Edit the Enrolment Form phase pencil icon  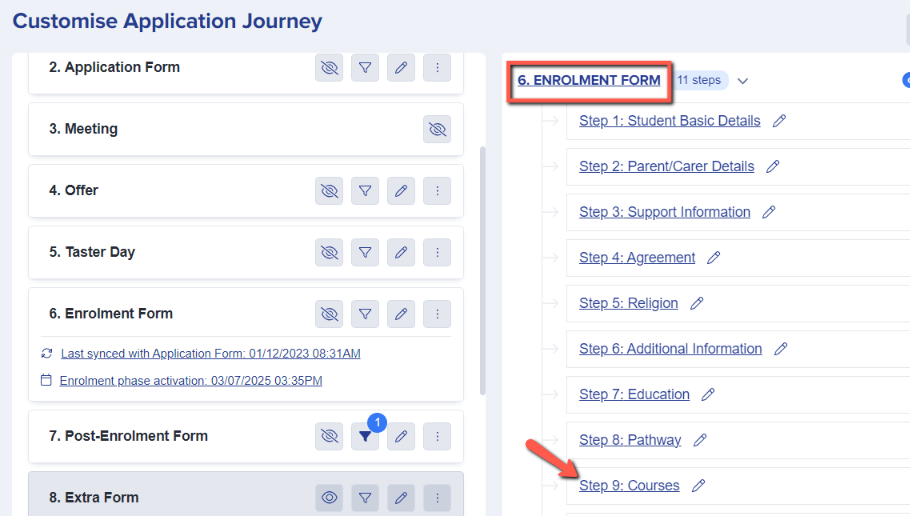(401, 314)
